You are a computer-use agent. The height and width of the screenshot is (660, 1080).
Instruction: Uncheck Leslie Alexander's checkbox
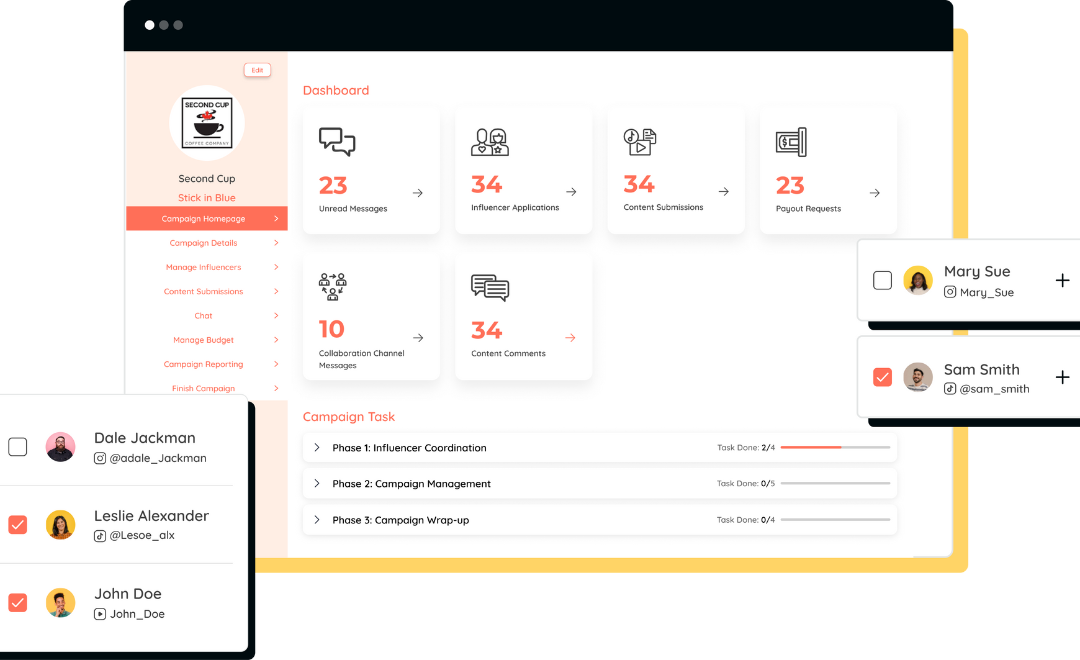17,524
